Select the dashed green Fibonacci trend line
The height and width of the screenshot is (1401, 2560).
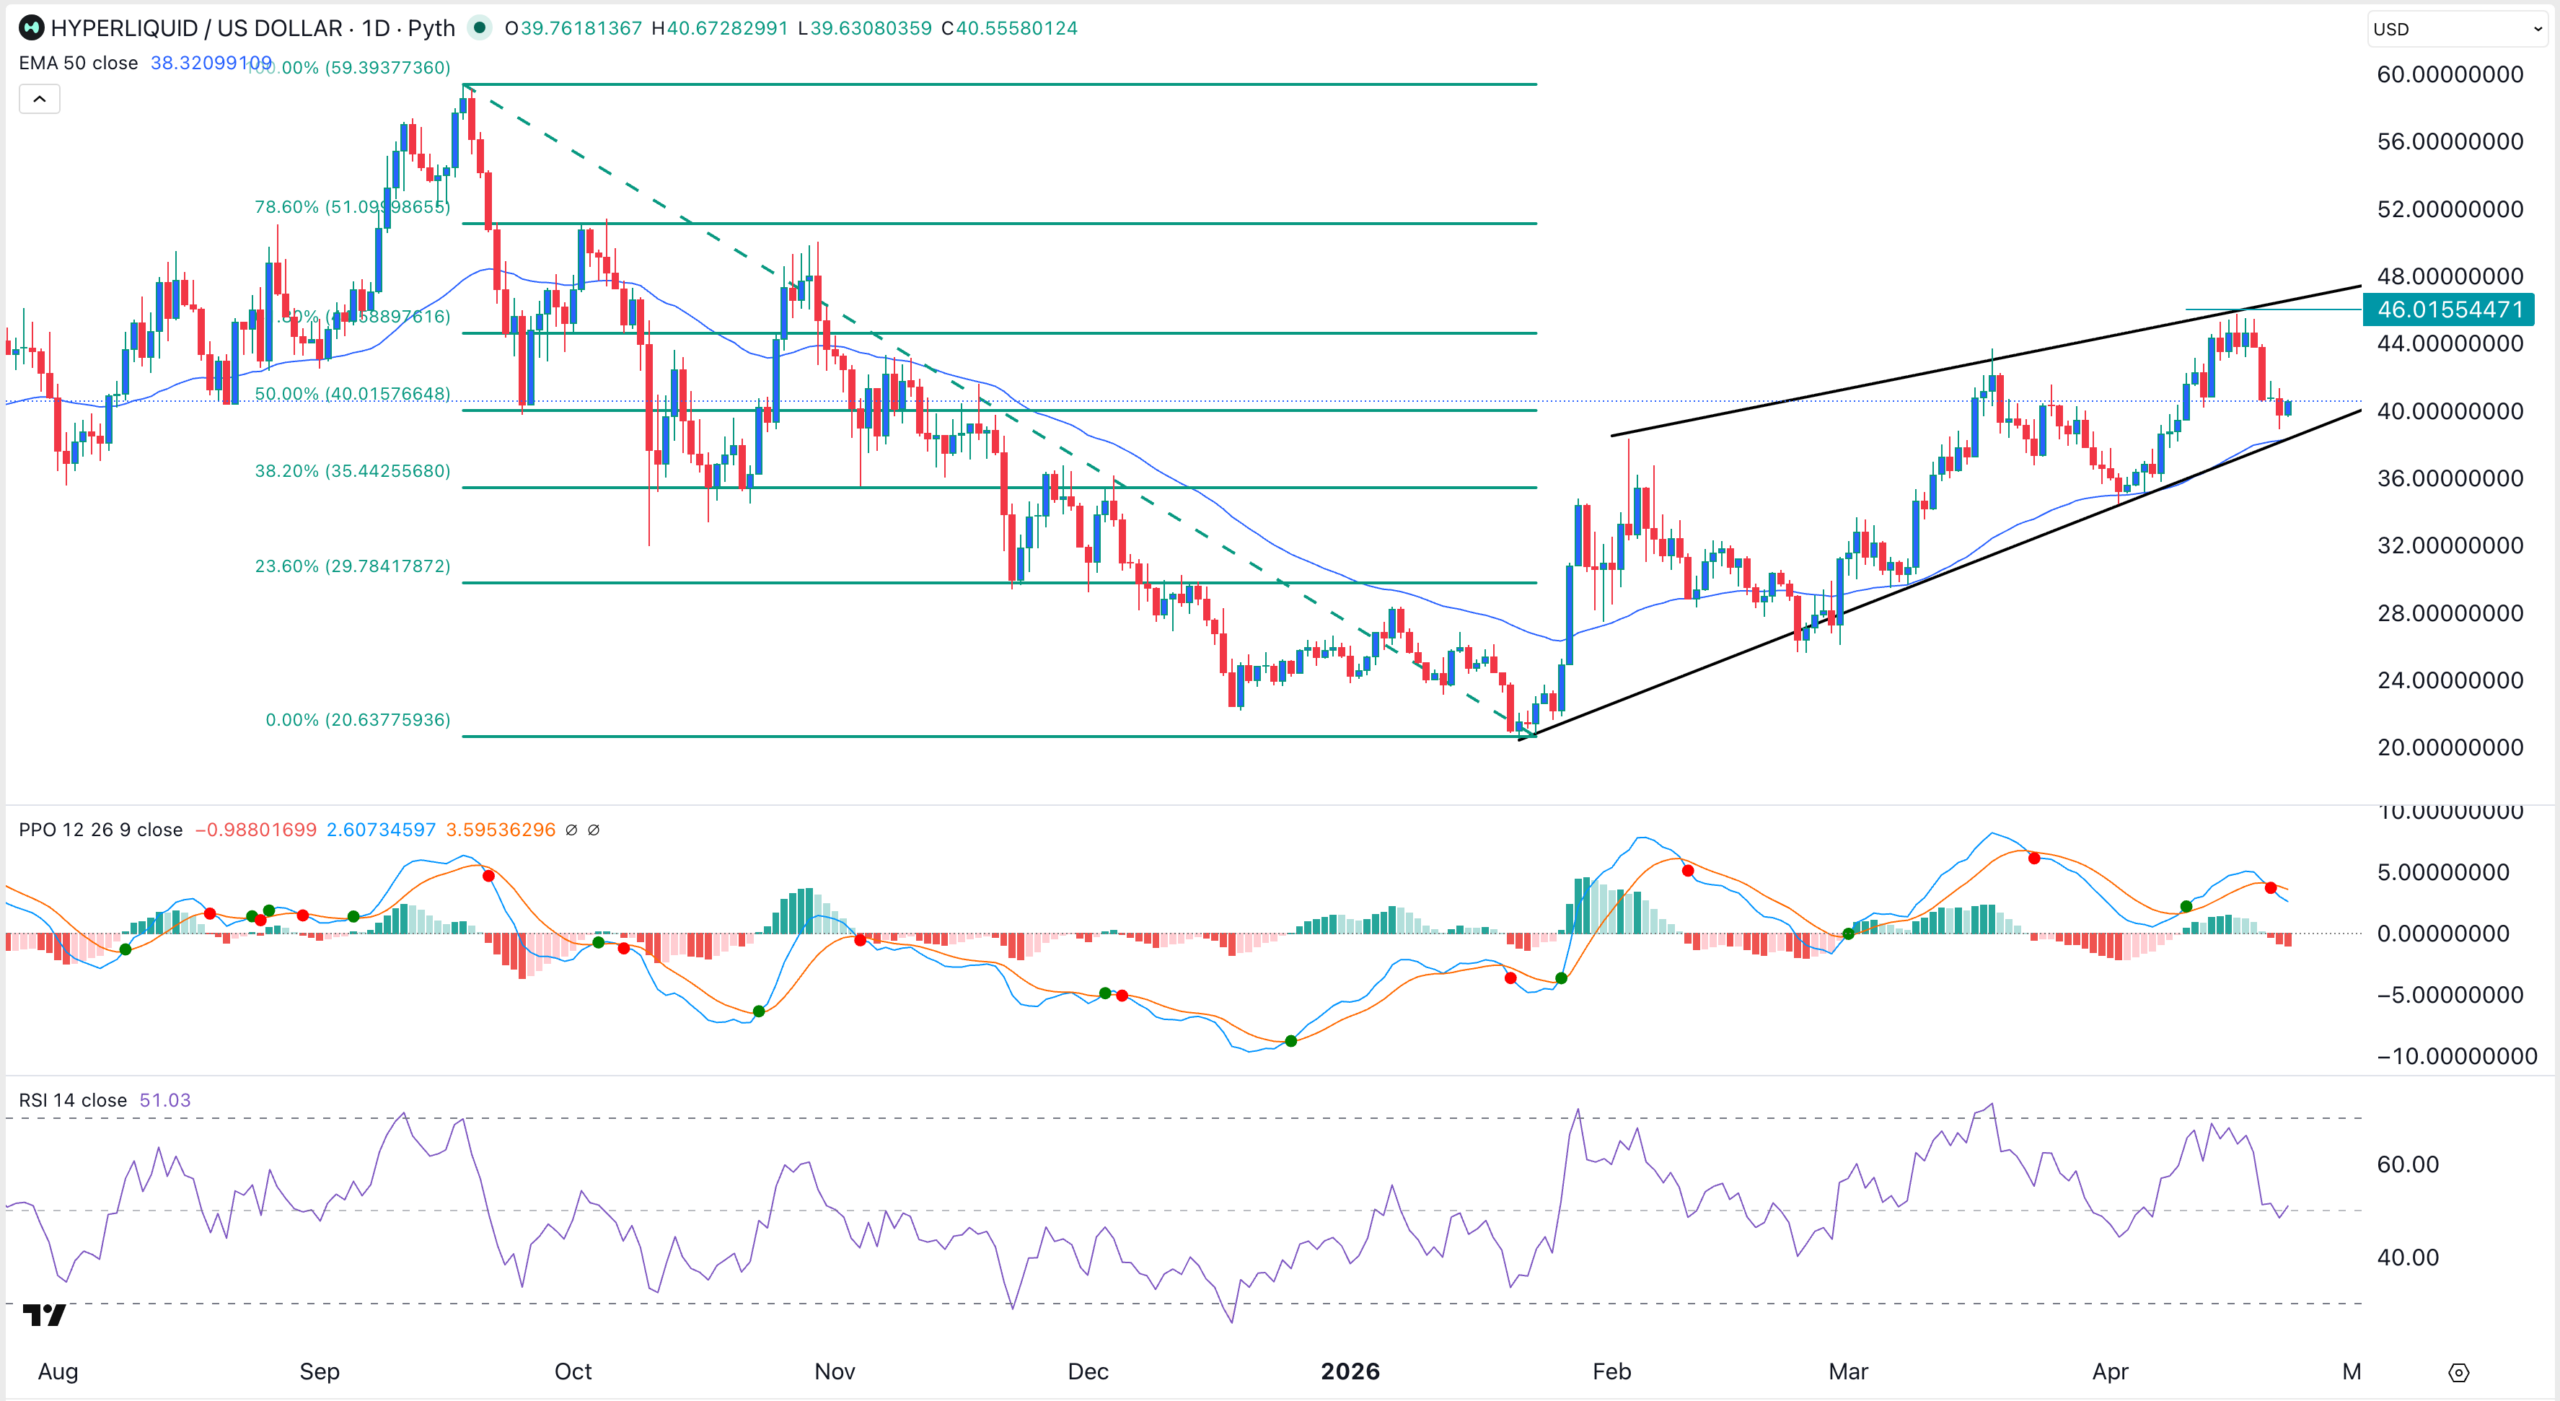tap(1000, 411)
